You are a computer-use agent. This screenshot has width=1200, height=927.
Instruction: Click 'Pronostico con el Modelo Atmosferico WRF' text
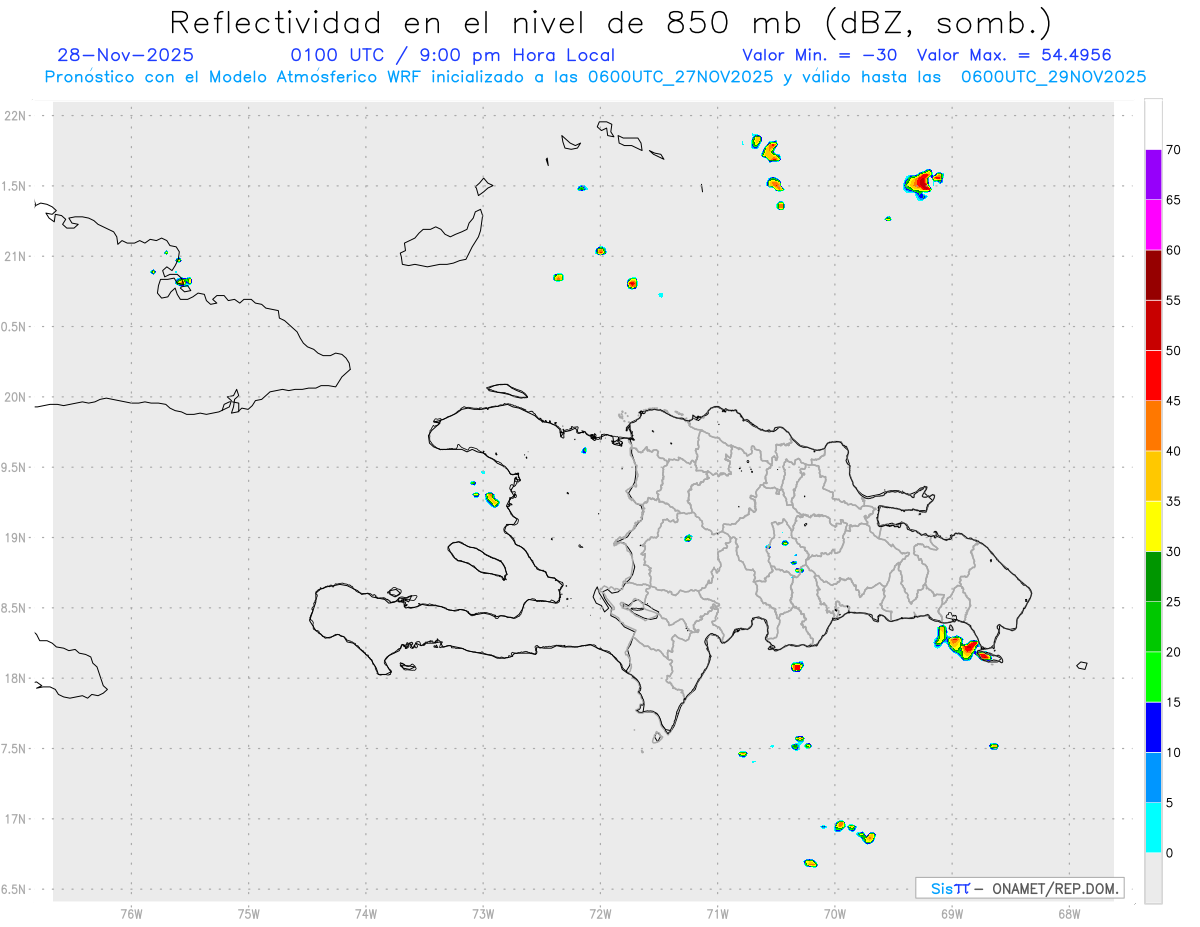233,77
